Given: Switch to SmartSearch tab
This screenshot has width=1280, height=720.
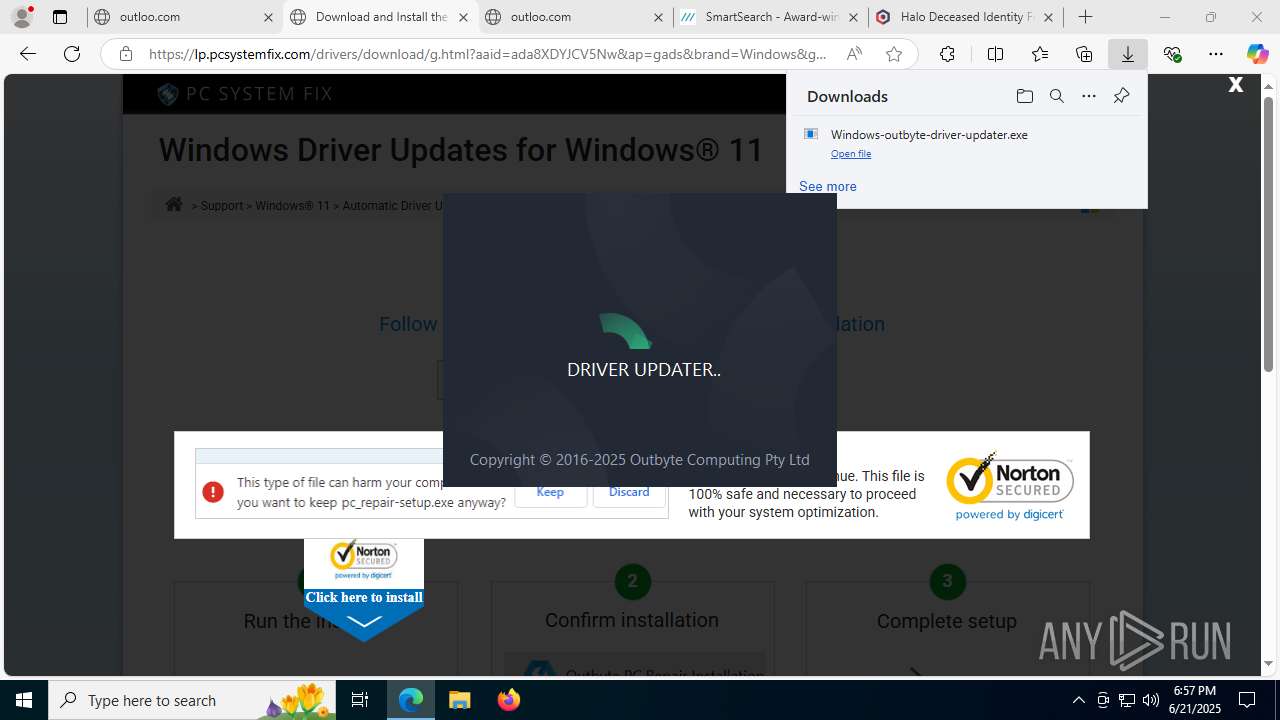Looking at the screenshot, I should (x=770, y=17).
